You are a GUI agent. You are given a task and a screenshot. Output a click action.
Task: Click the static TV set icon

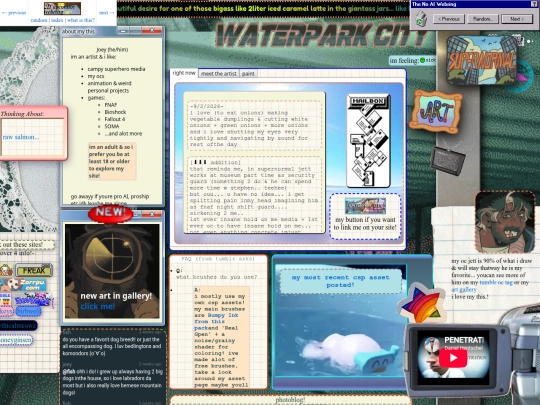click(447, 160)
